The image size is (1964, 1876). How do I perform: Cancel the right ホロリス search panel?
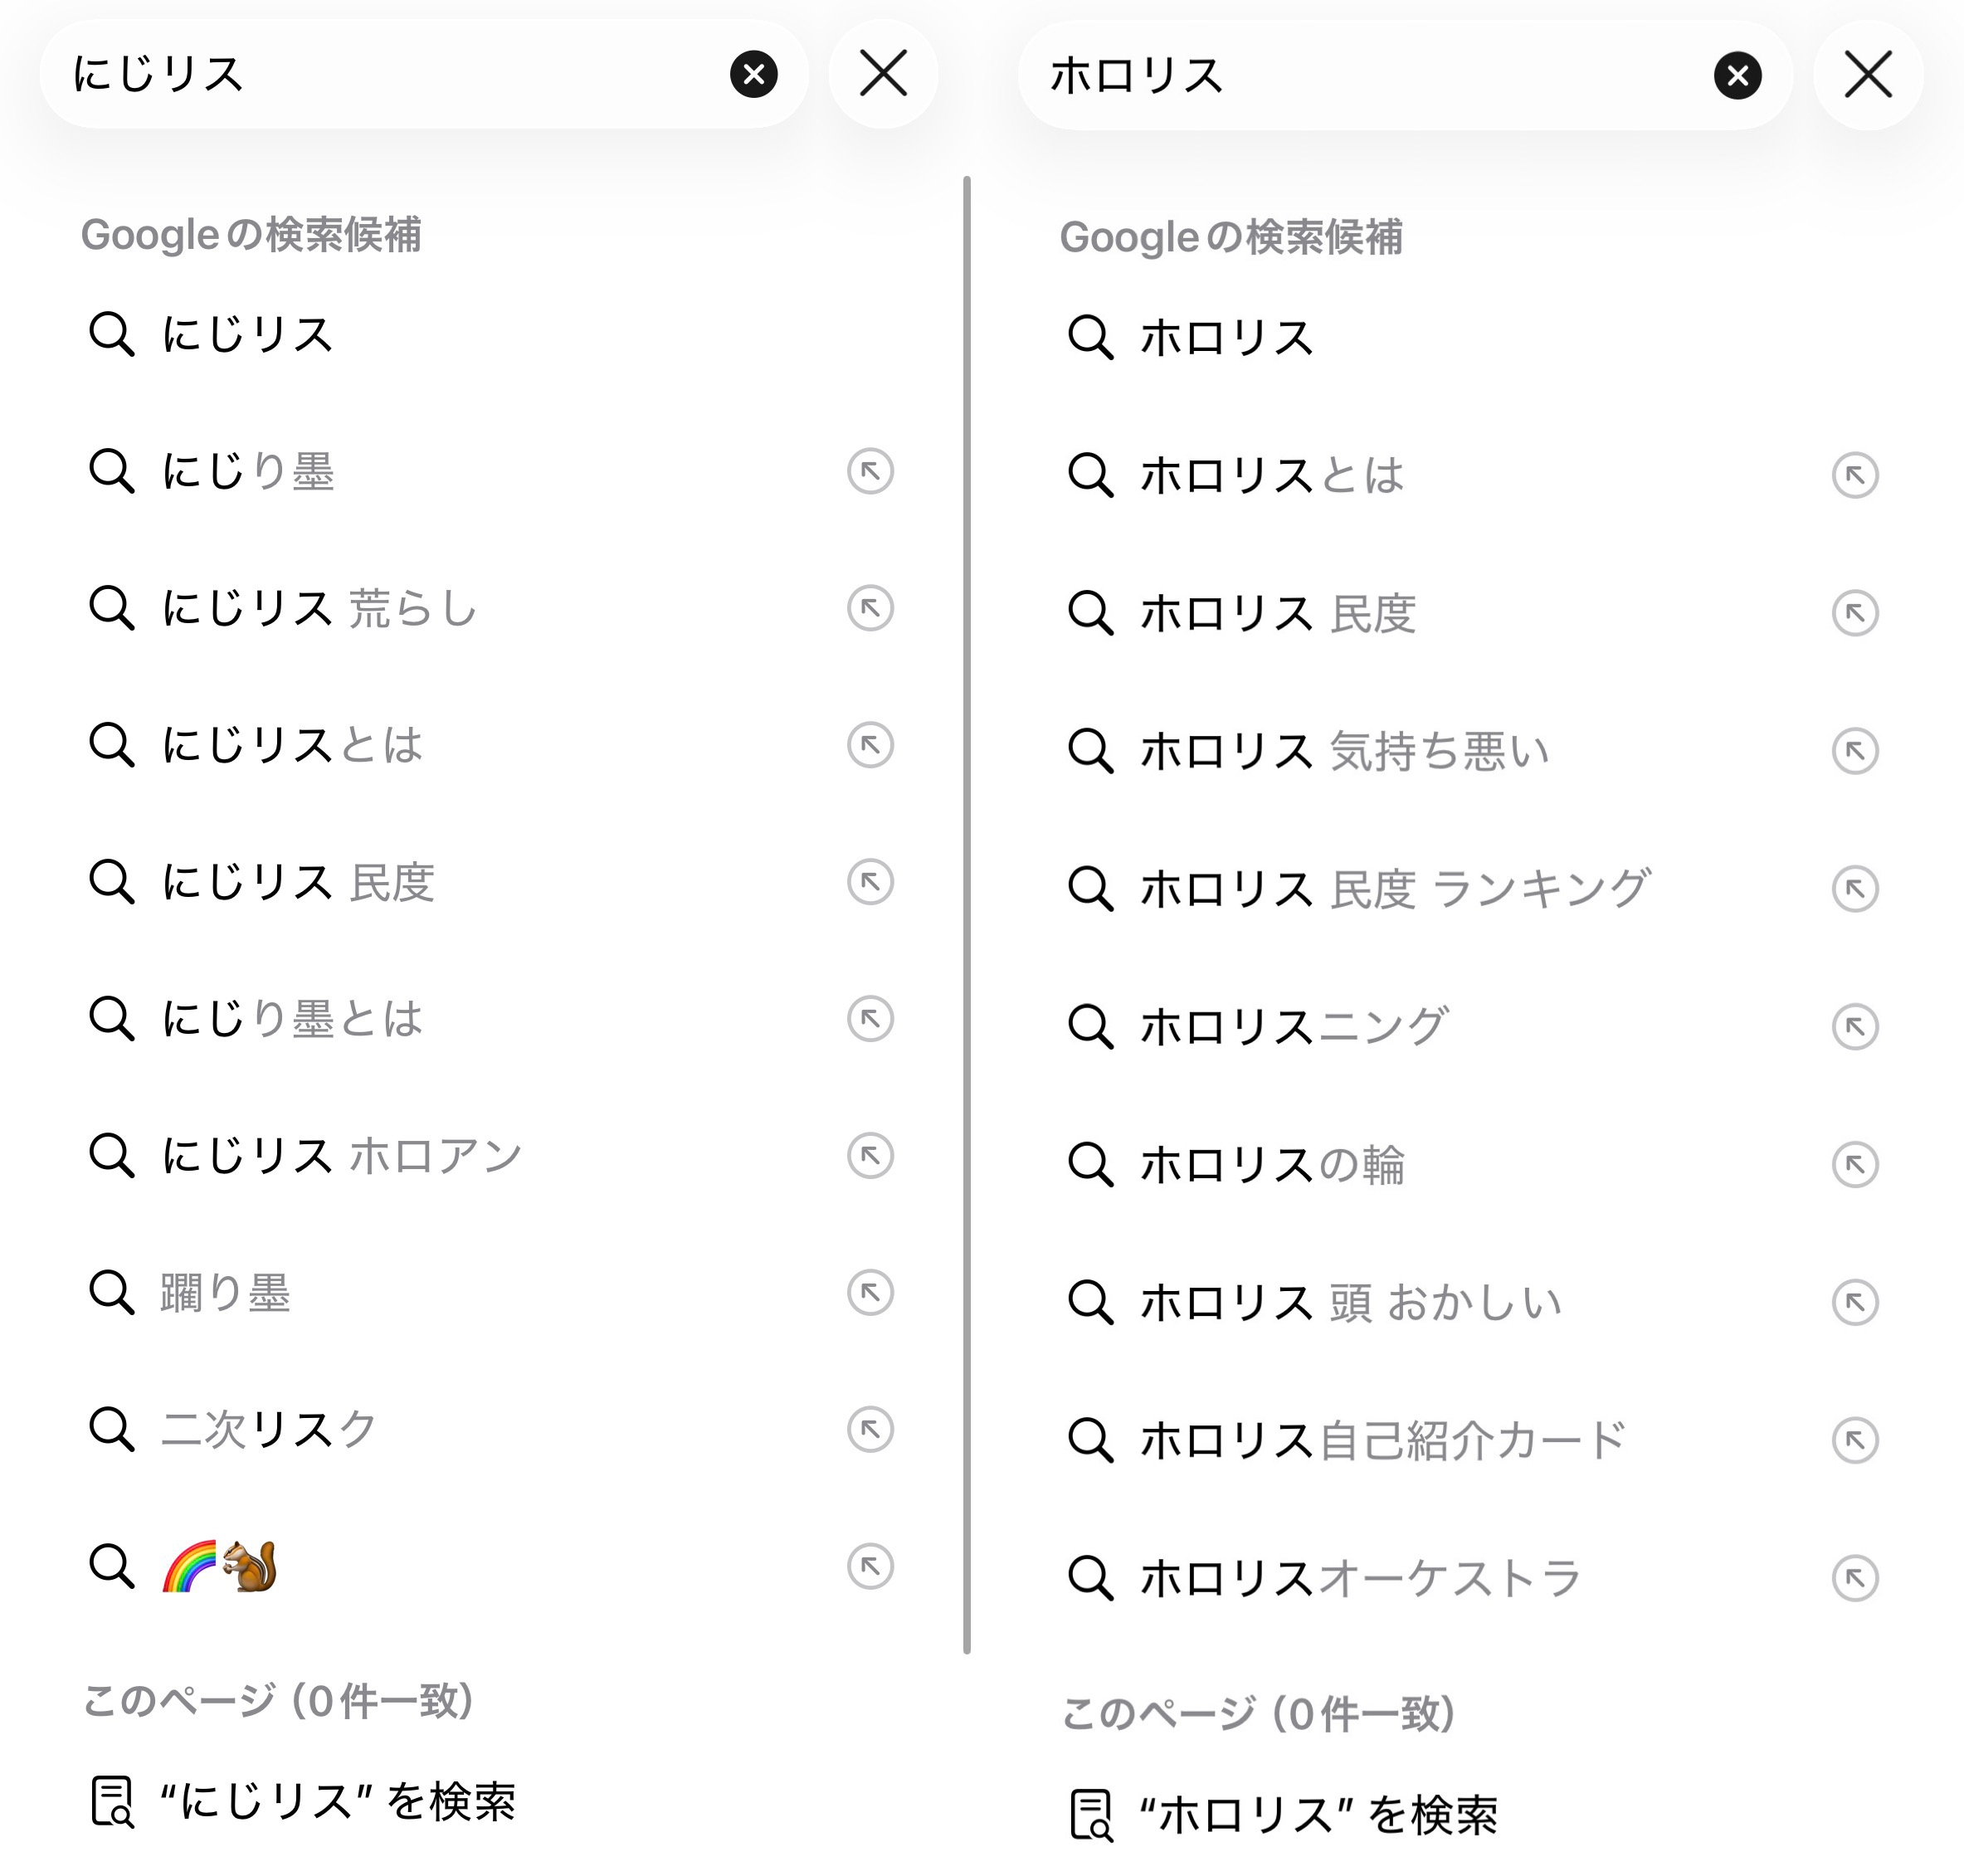coord(1867,76)
